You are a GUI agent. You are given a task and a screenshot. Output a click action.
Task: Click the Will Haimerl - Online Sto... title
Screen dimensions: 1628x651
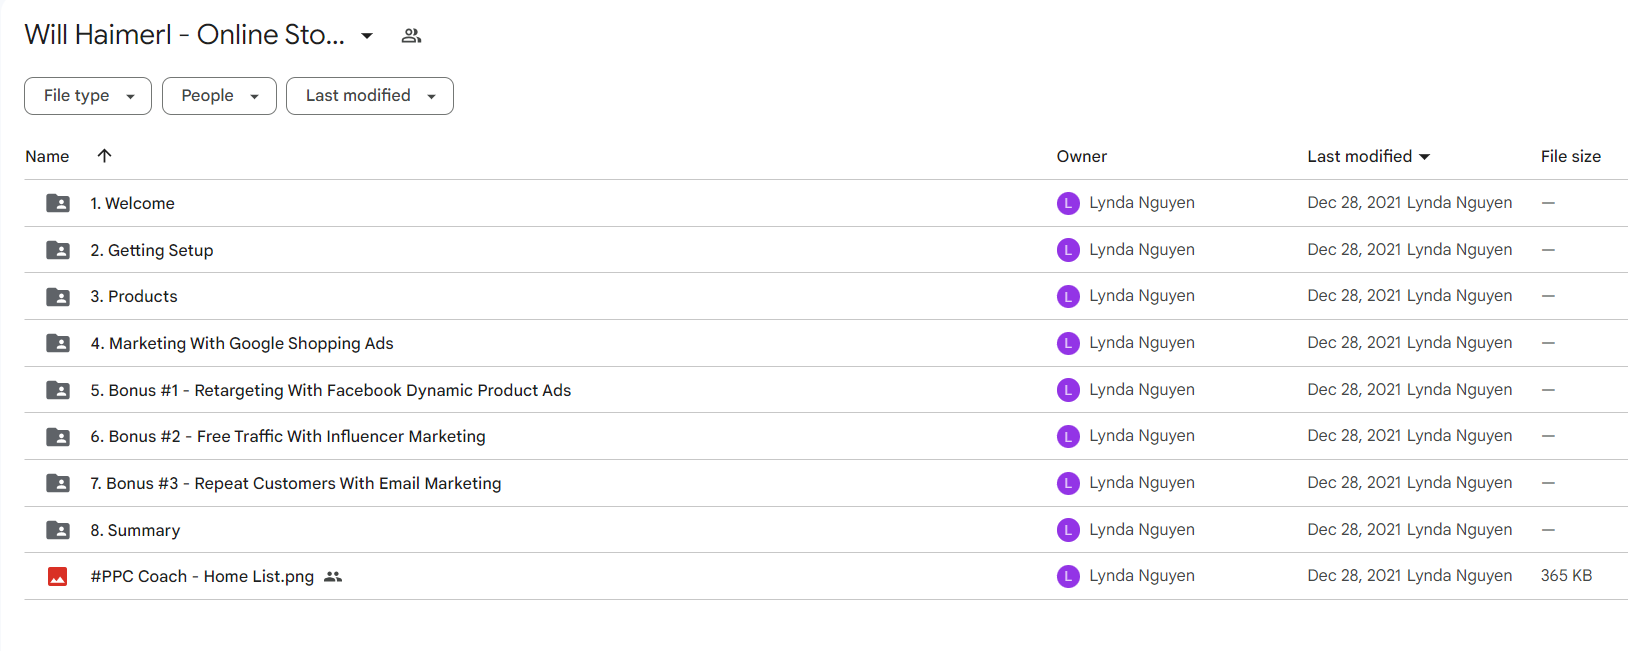coord(185,35)
